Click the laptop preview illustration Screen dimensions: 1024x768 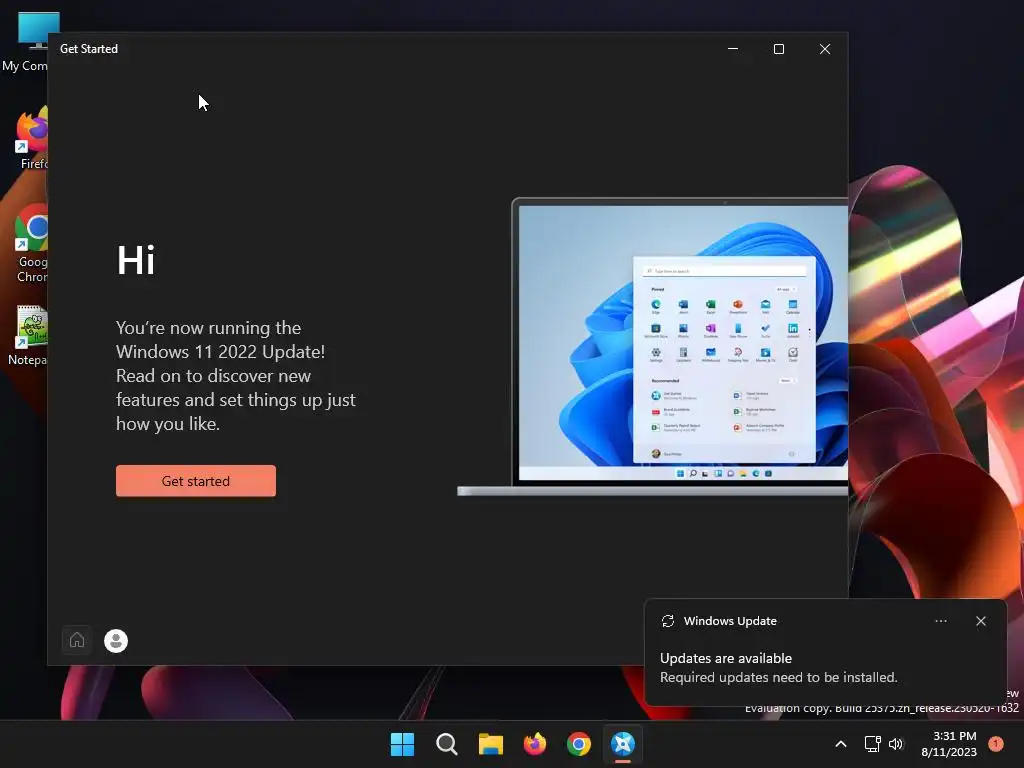coord(652,347)
